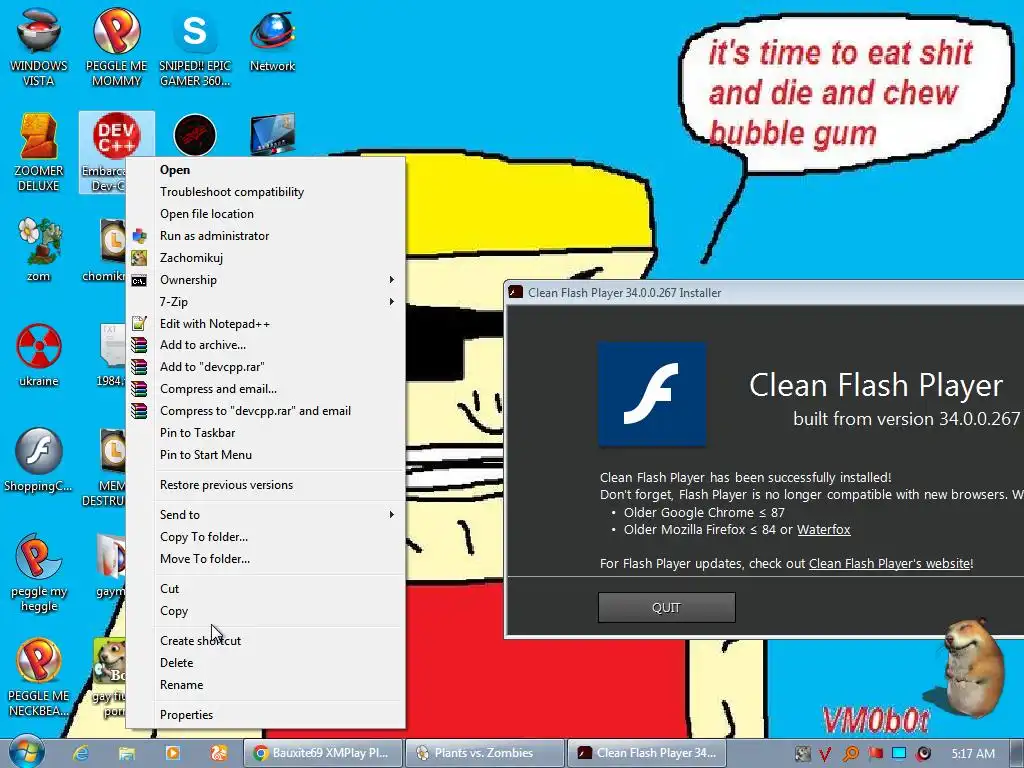The image size is (1024, 768).
Task: Select the black round icon beside Dev-C++
Action: 195,135
